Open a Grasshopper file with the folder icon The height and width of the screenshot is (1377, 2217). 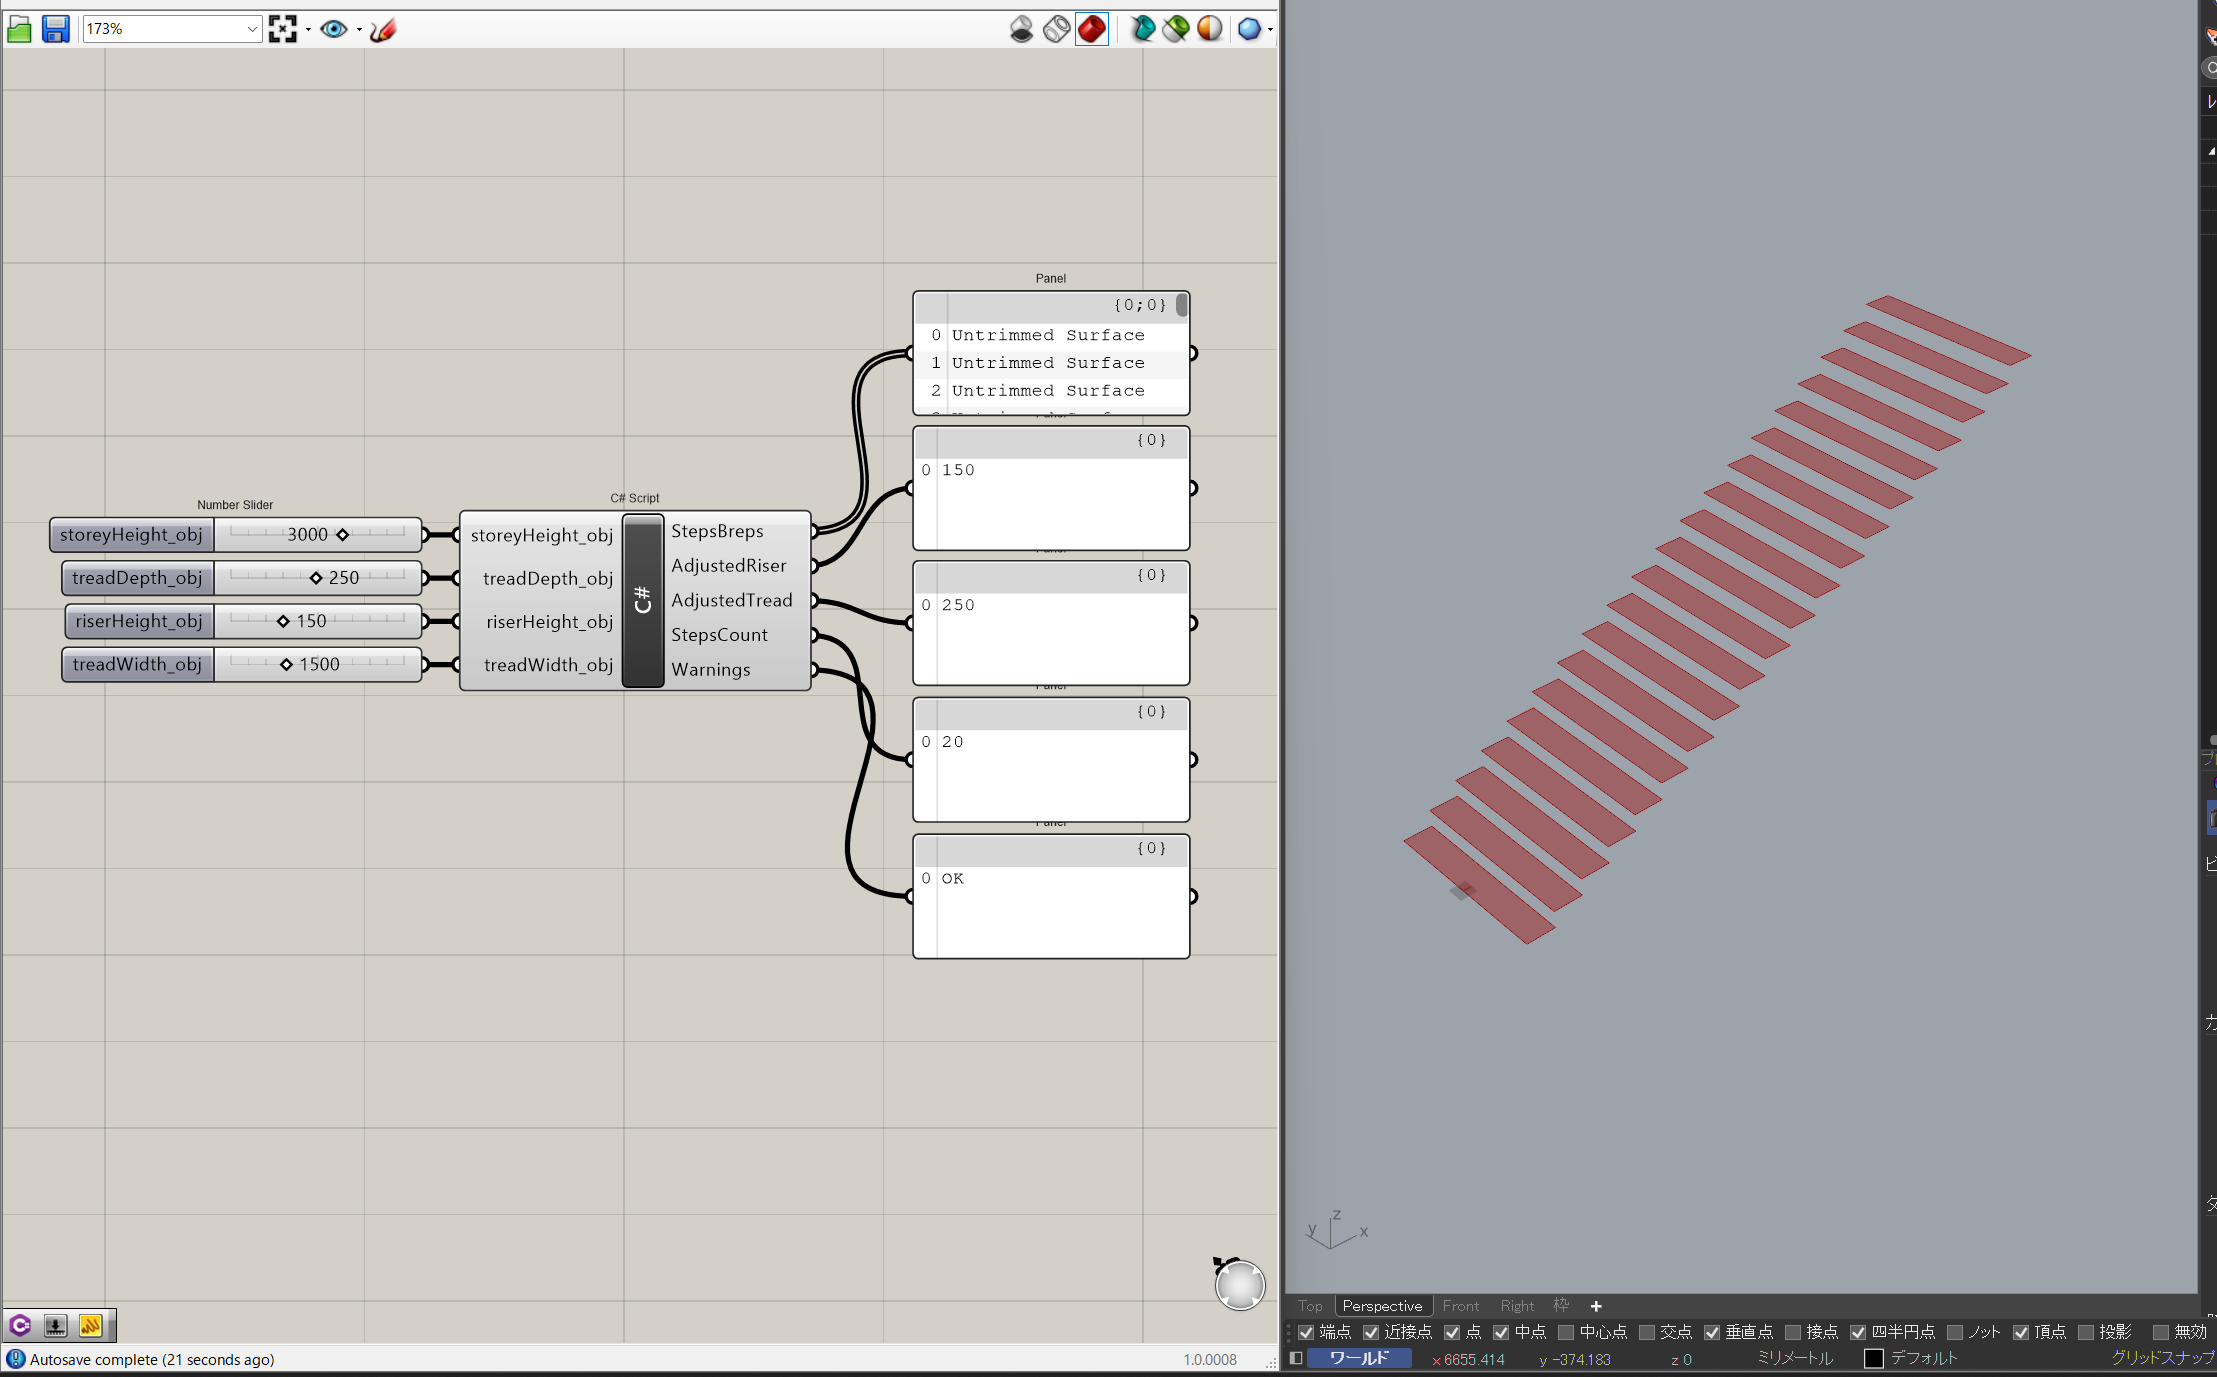20,29
